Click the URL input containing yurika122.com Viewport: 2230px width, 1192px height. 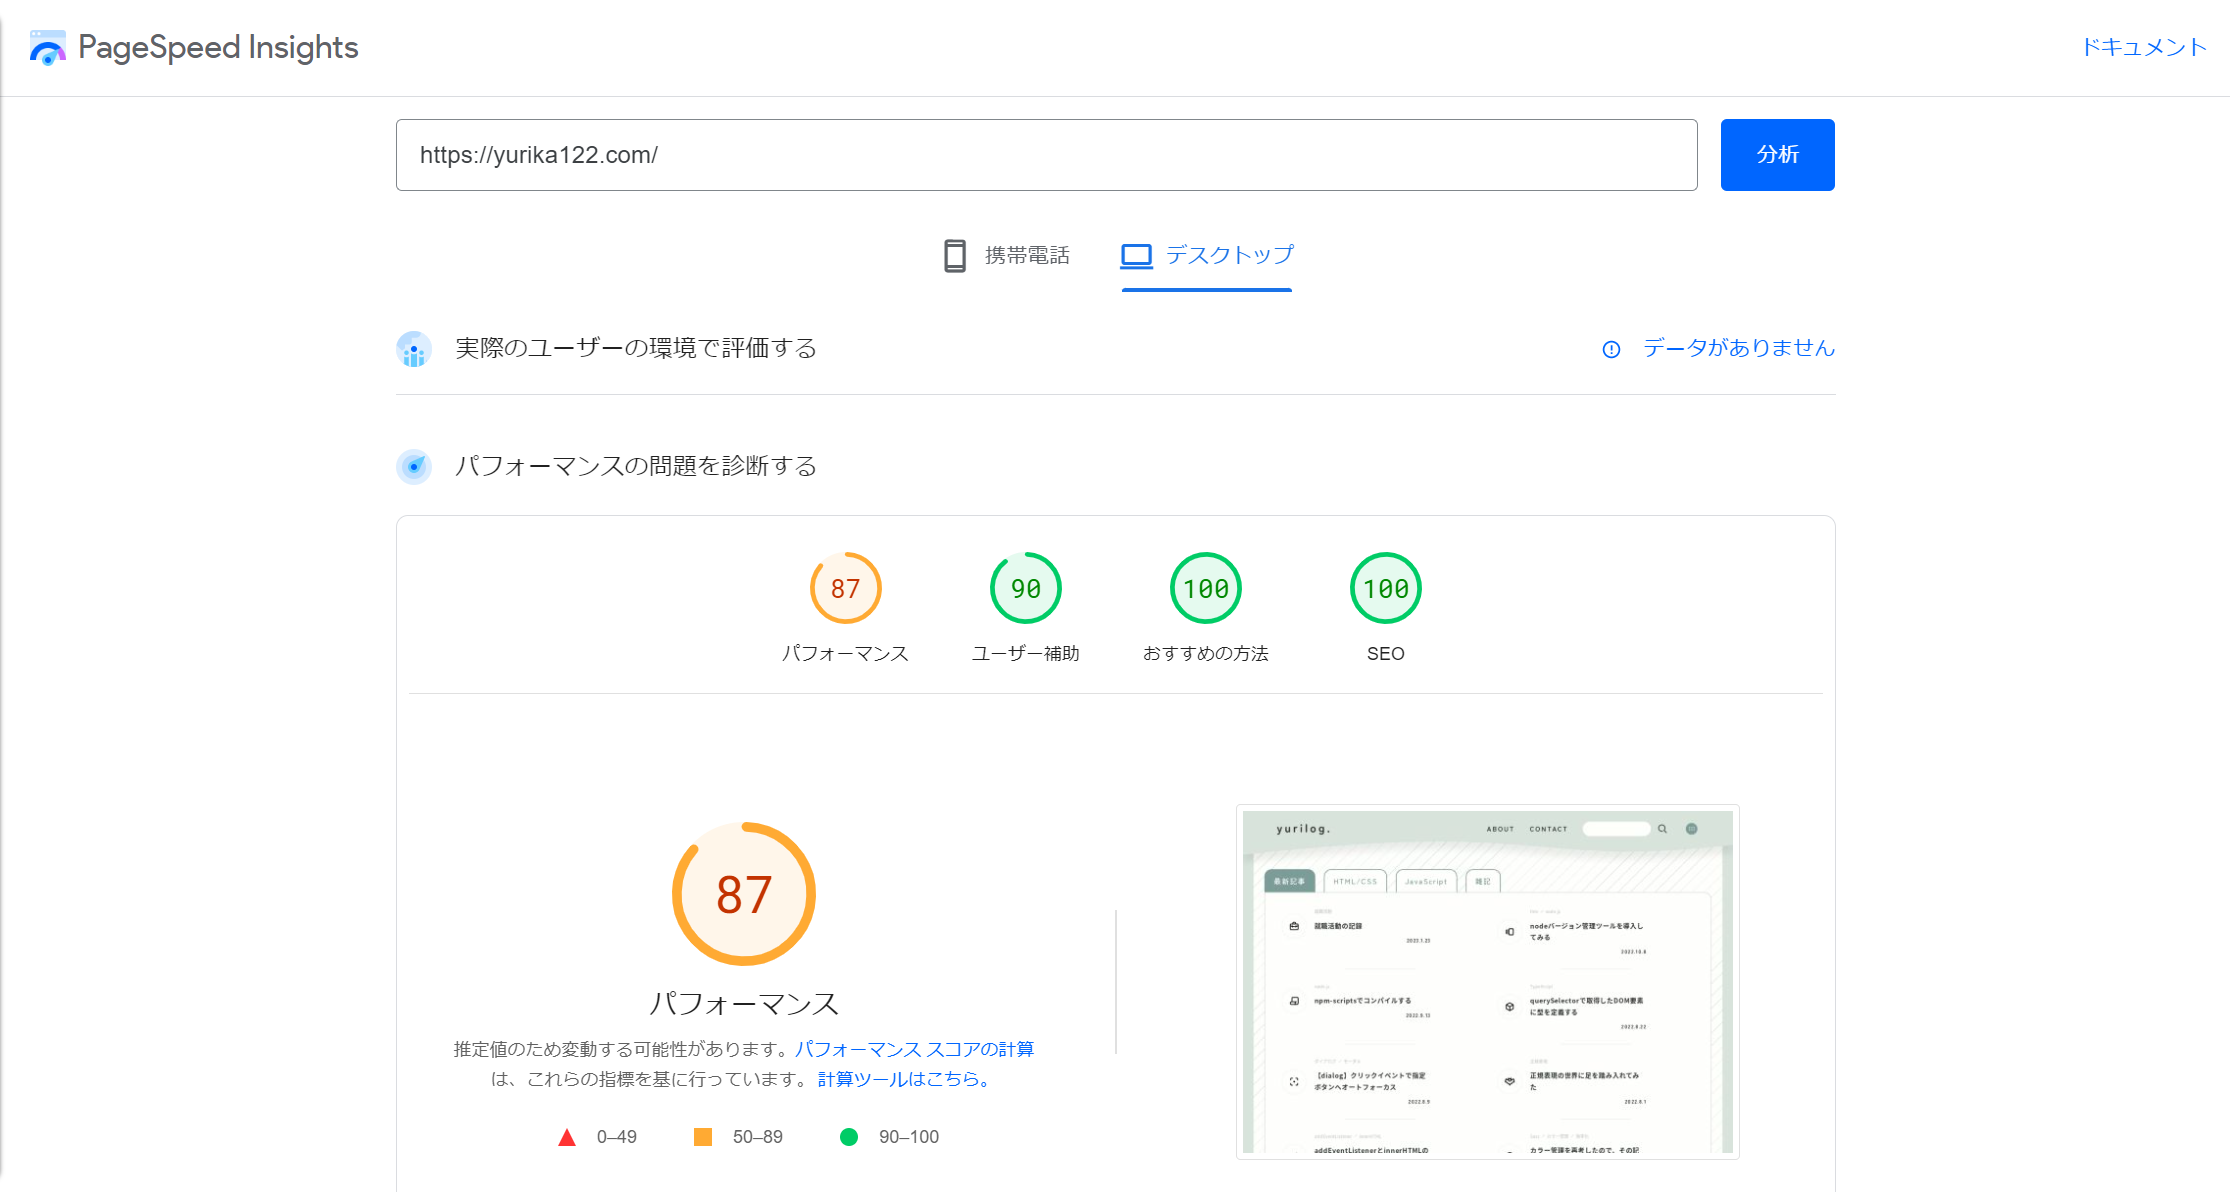(x=1046, y=154)
